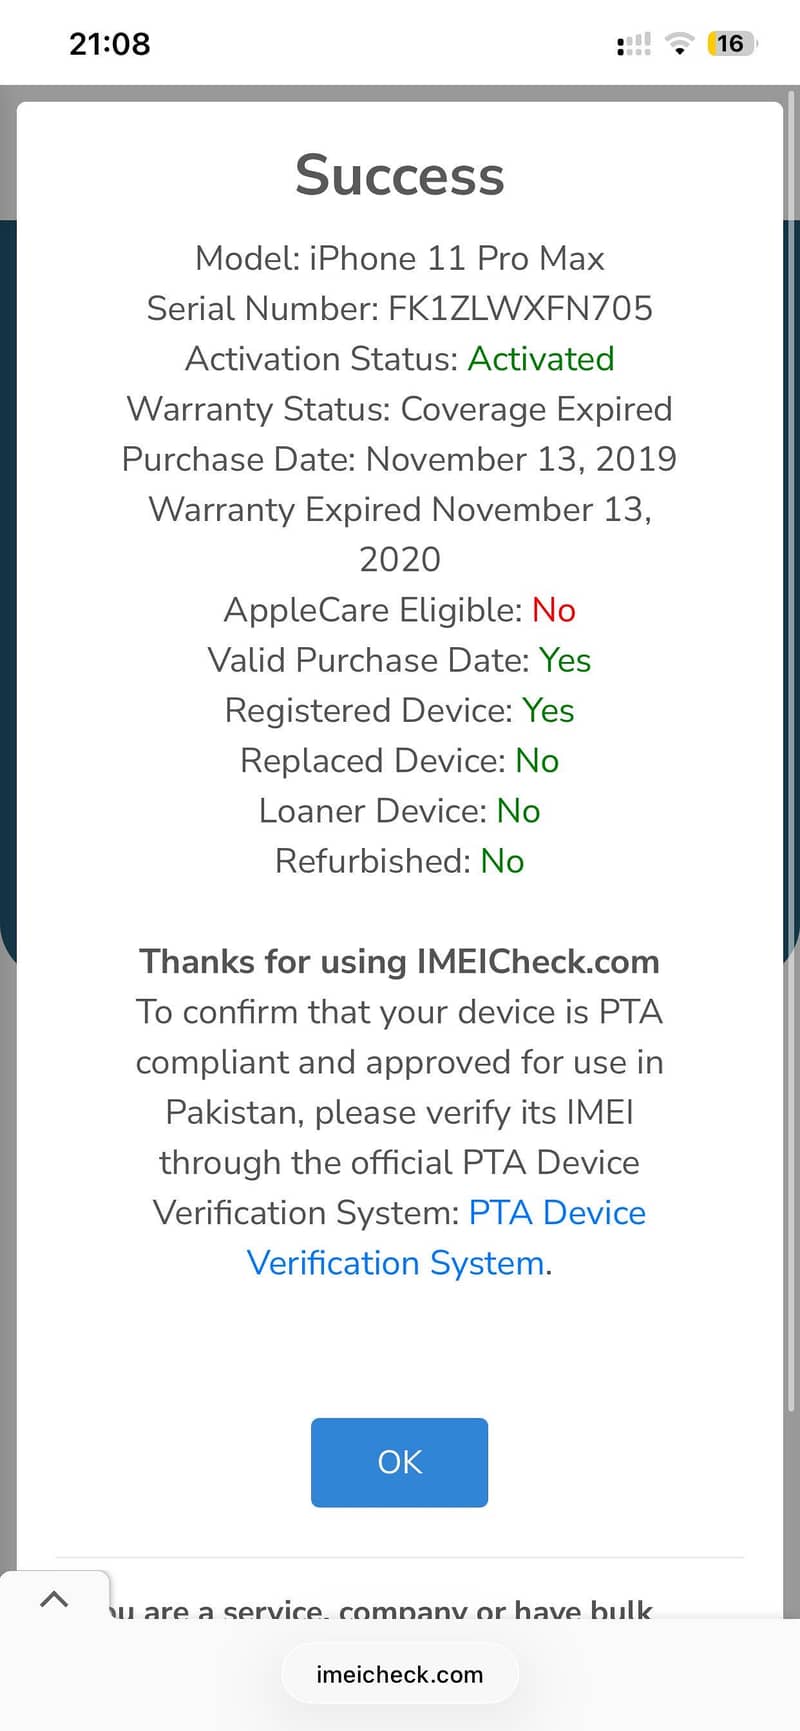Click the iPhone 11 Pro Max model line

pos(399,258)
